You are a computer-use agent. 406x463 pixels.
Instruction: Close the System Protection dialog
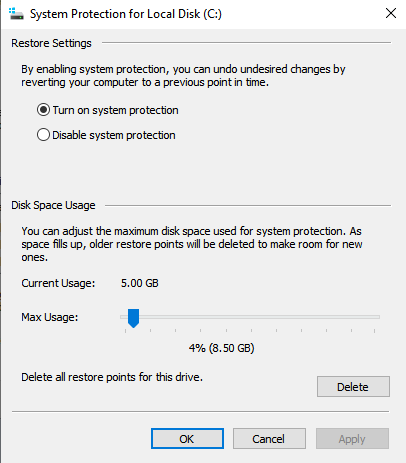[x=391, y=13]
